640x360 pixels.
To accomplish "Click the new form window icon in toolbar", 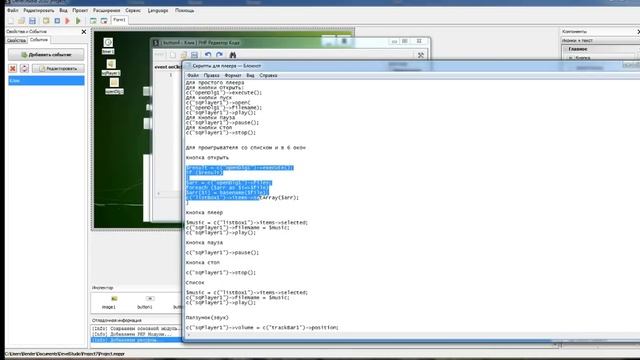I will [93, 20].
